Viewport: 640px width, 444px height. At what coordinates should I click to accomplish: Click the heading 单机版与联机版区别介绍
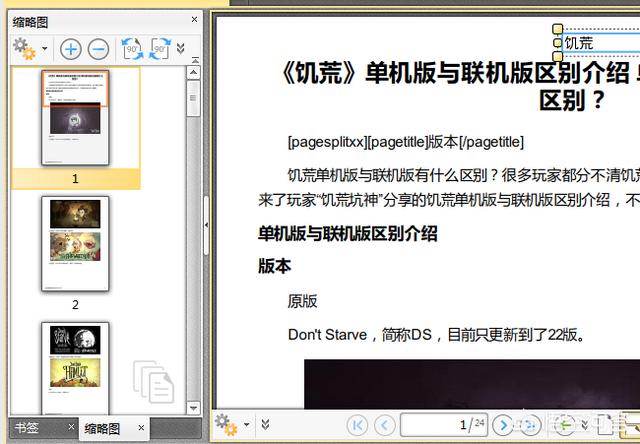click(348, 234)
